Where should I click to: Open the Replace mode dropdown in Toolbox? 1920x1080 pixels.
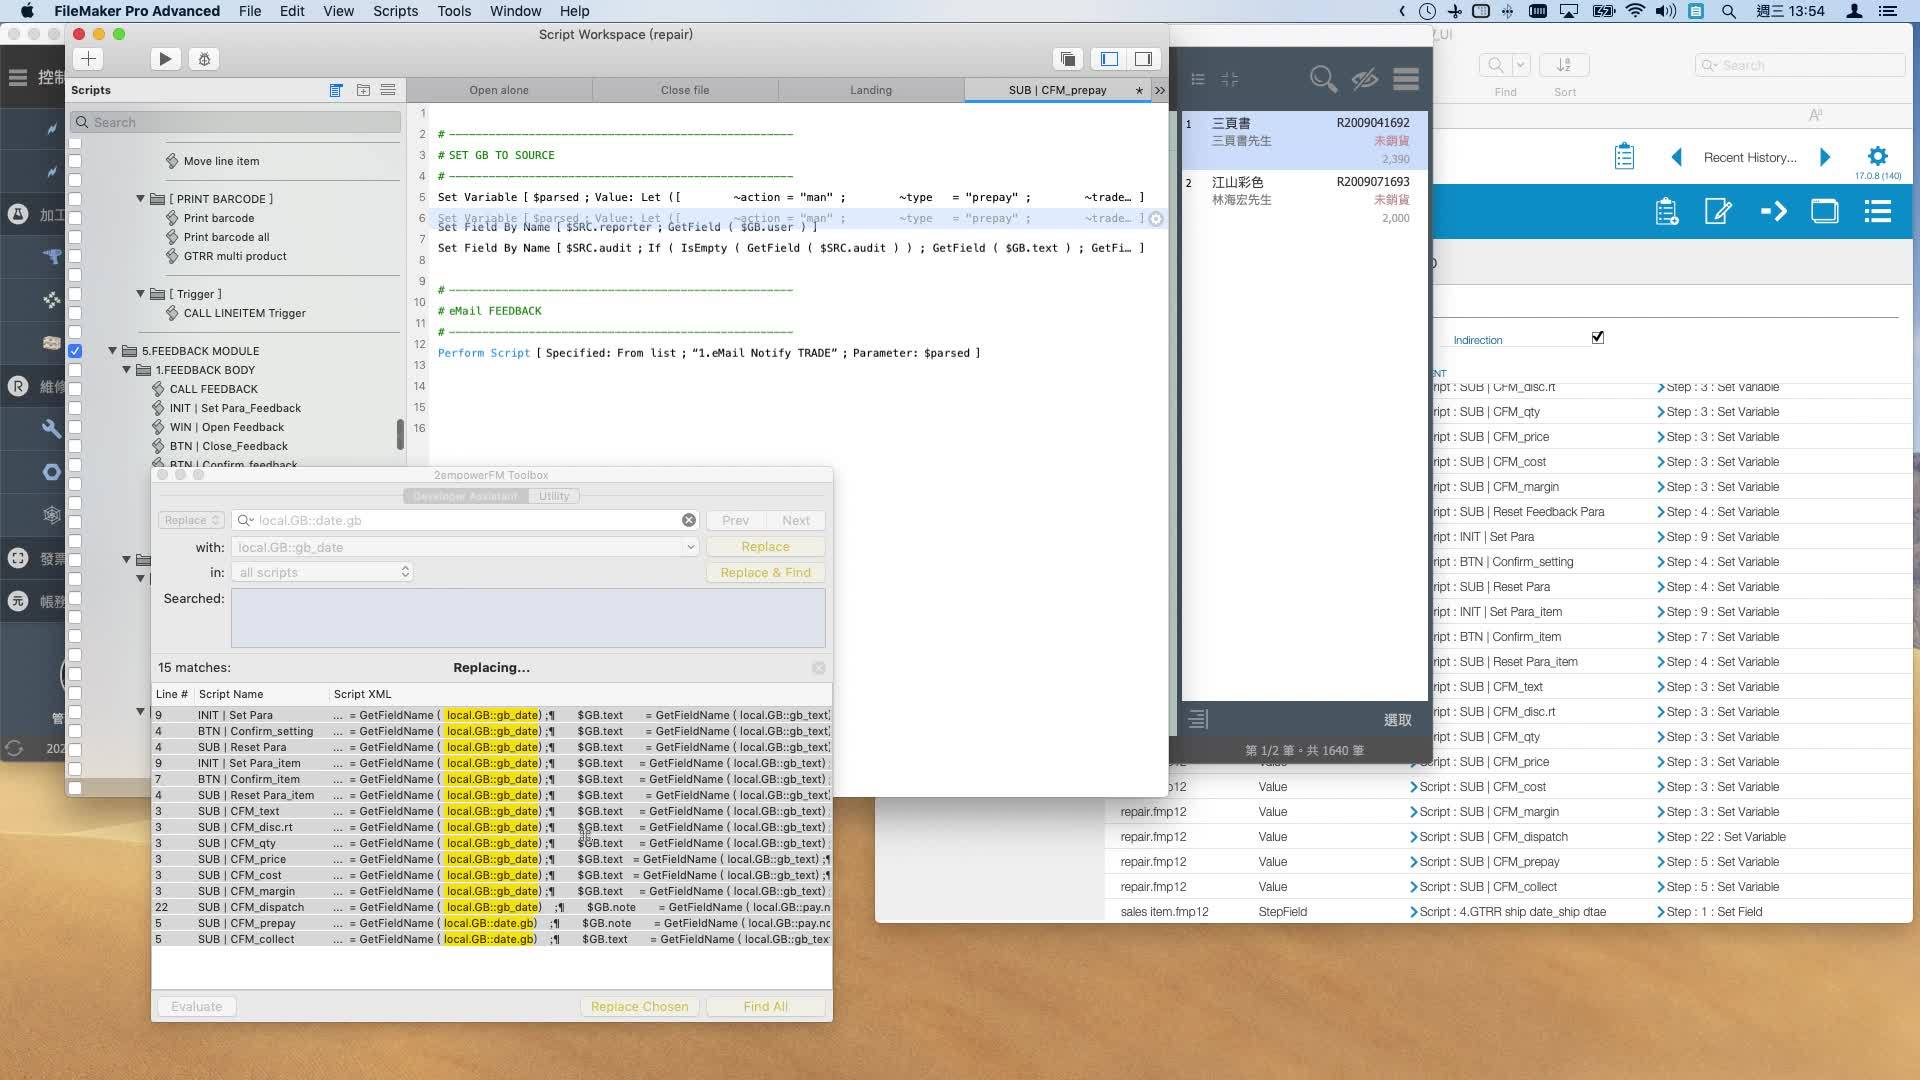[190, 520]
